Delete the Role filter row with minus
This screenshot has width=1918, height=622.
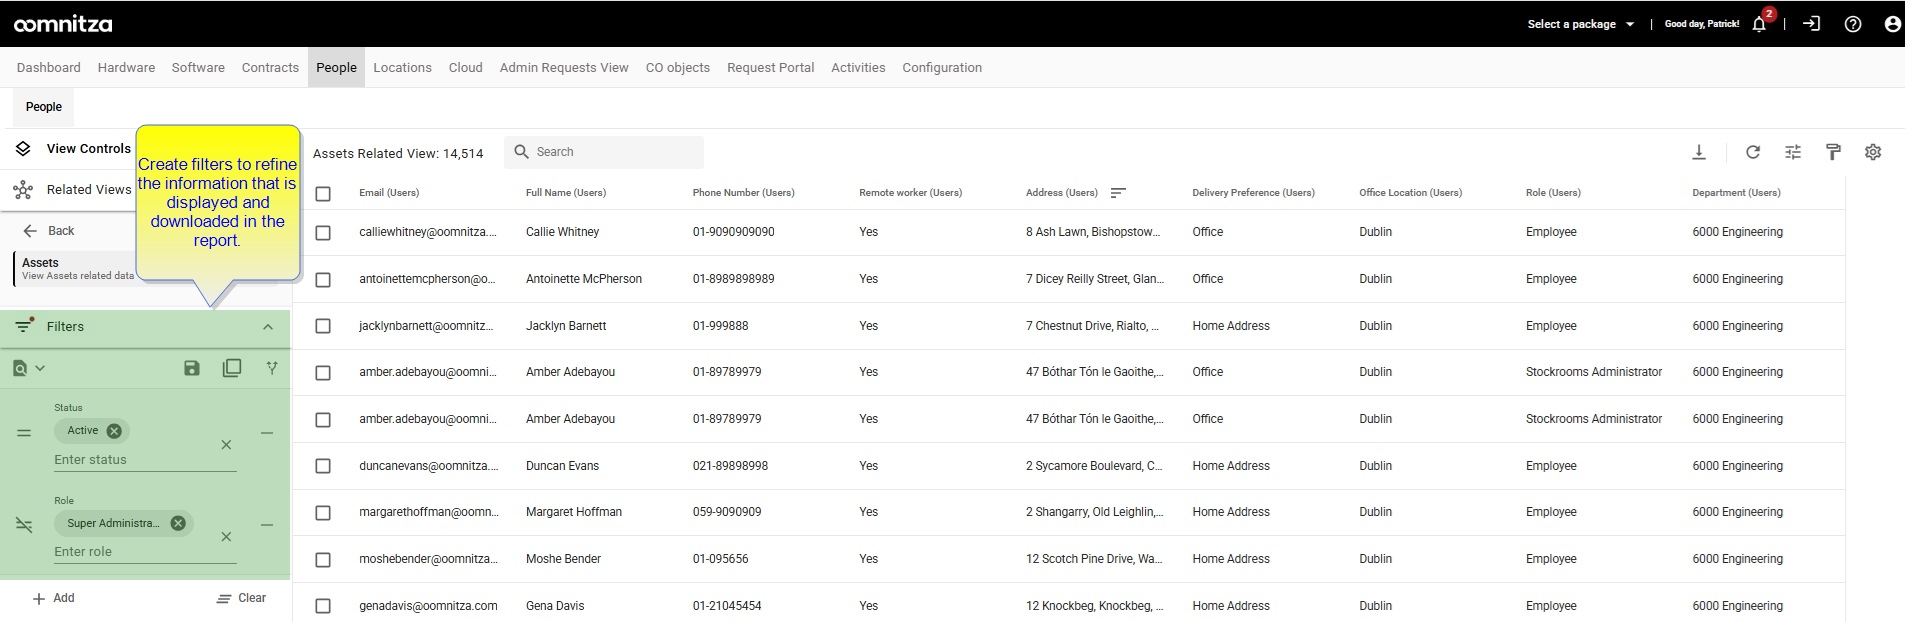tap(267, 525)
